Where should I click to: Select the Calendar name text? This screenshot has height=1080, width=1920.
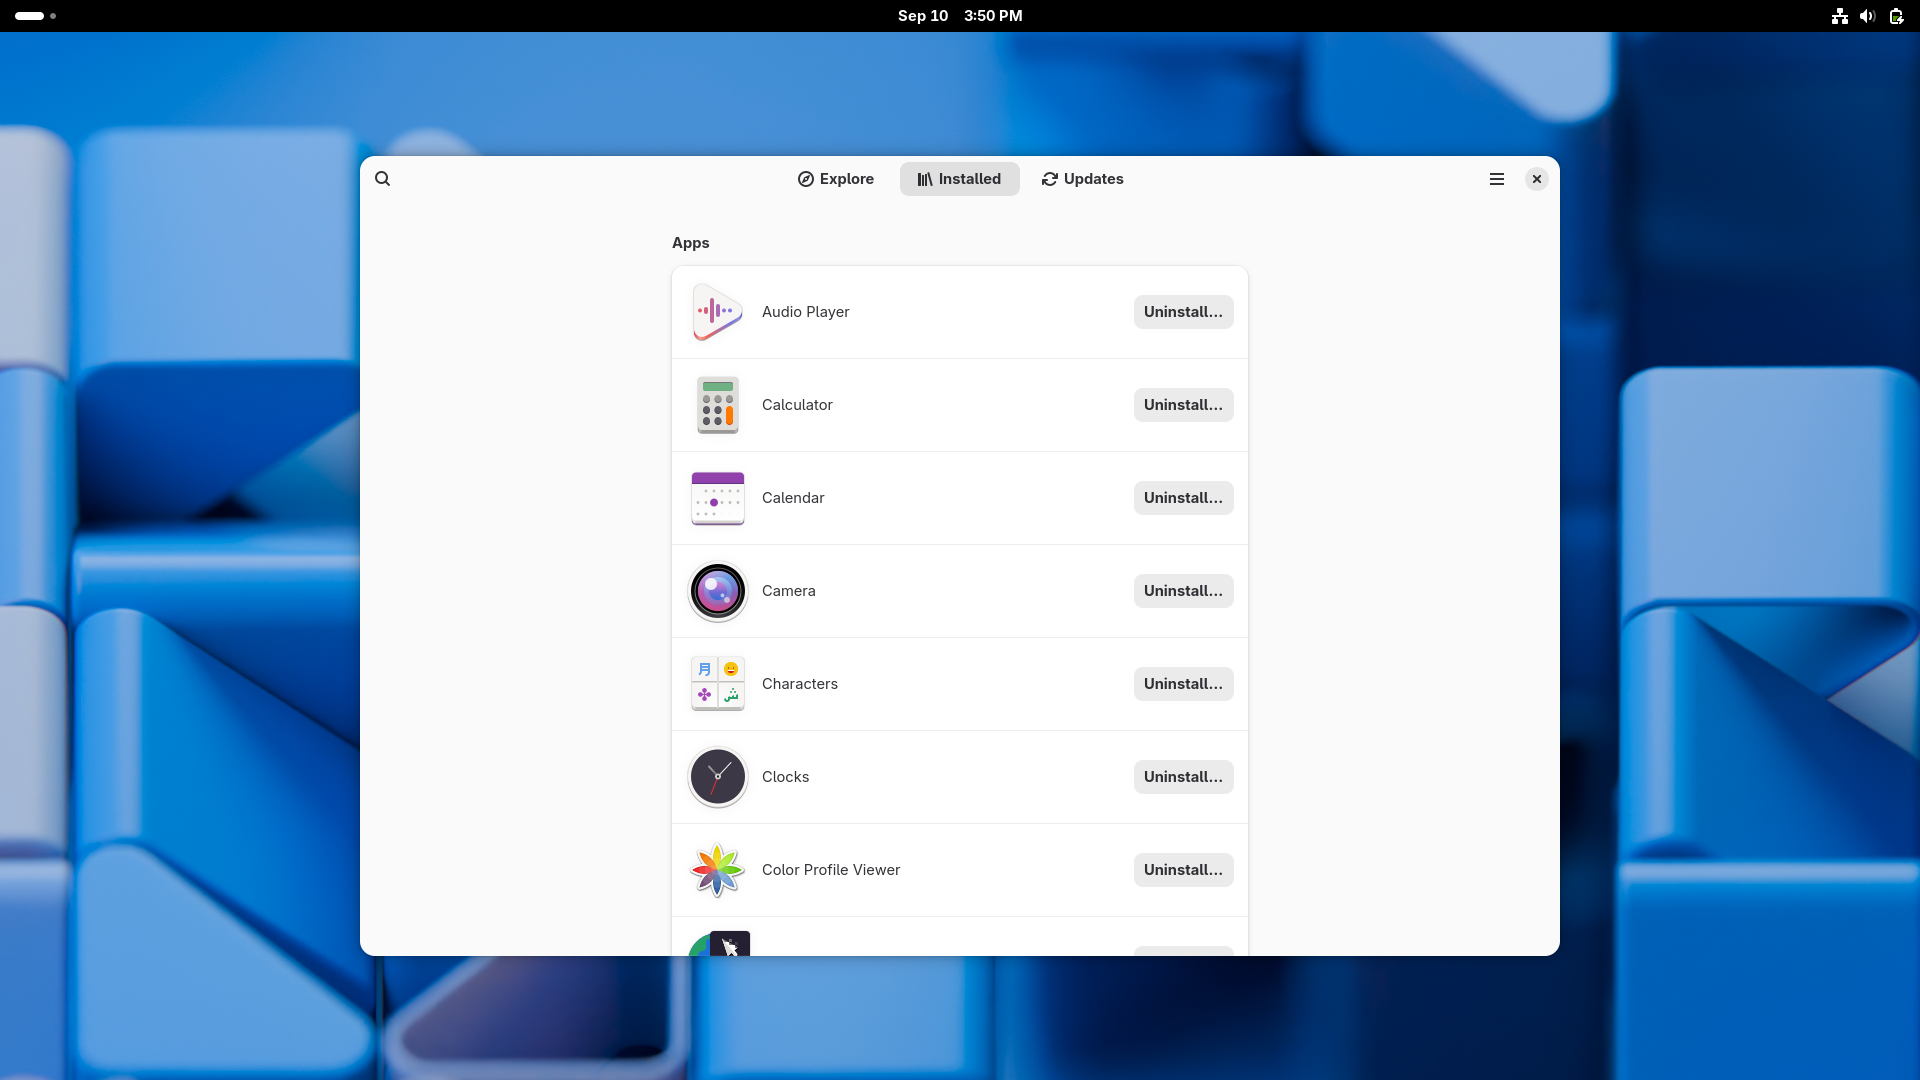[793, 498]
